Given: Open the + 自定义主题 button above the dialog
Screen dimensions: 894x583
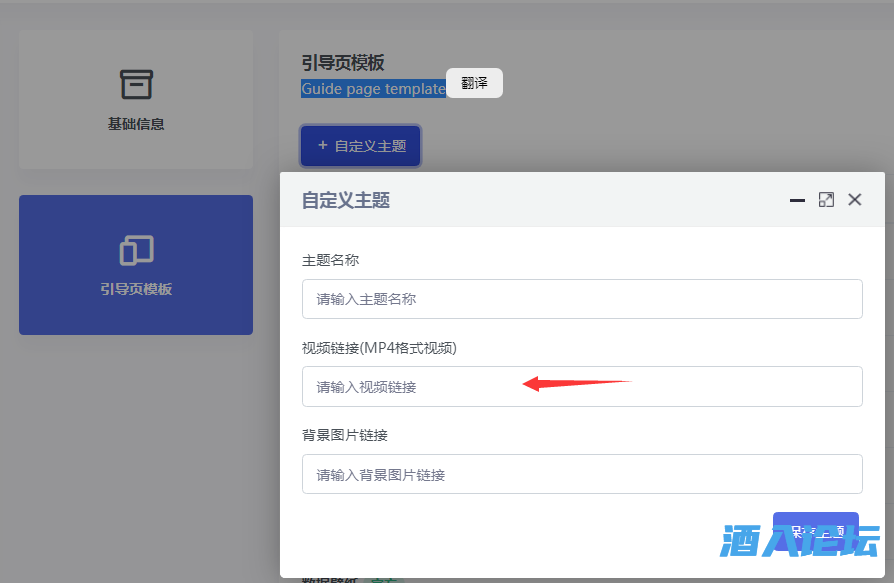Looking at the screenshot, I should (x=360, y=145).
